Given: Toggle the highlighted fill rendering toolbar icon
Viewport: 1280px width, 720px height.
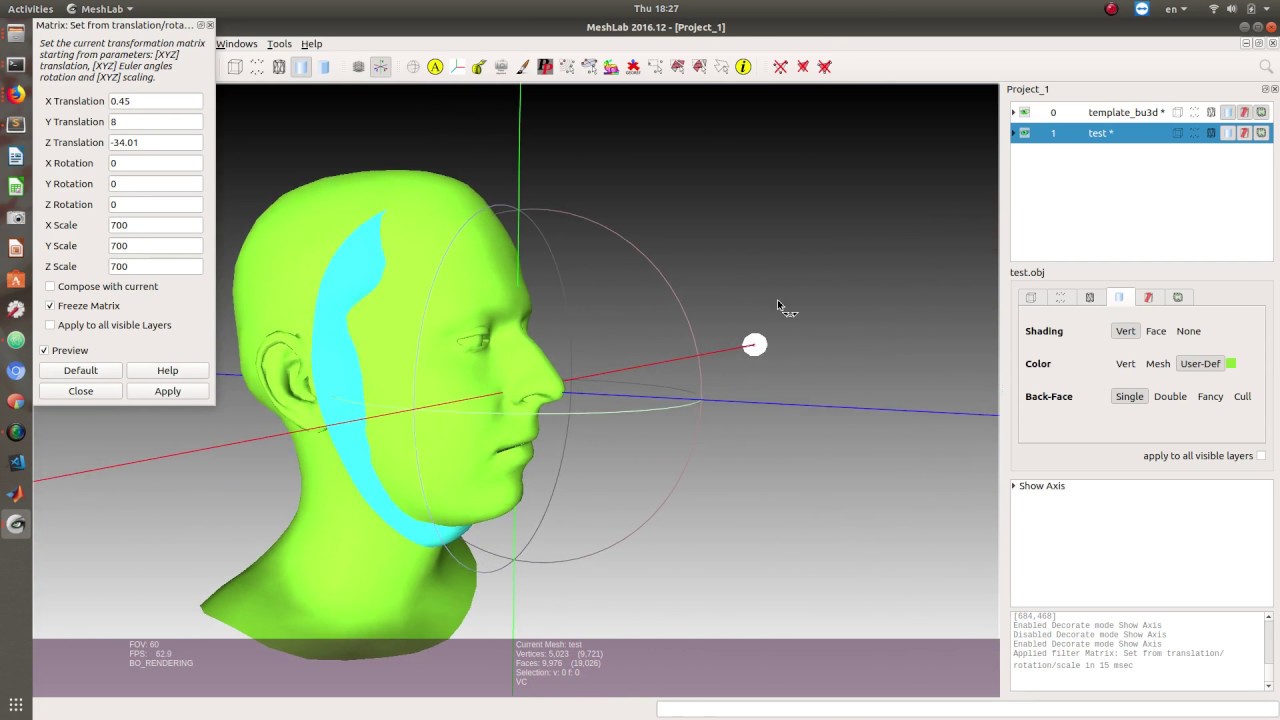Looking at the screenshot, I should [x=301, y=67].
